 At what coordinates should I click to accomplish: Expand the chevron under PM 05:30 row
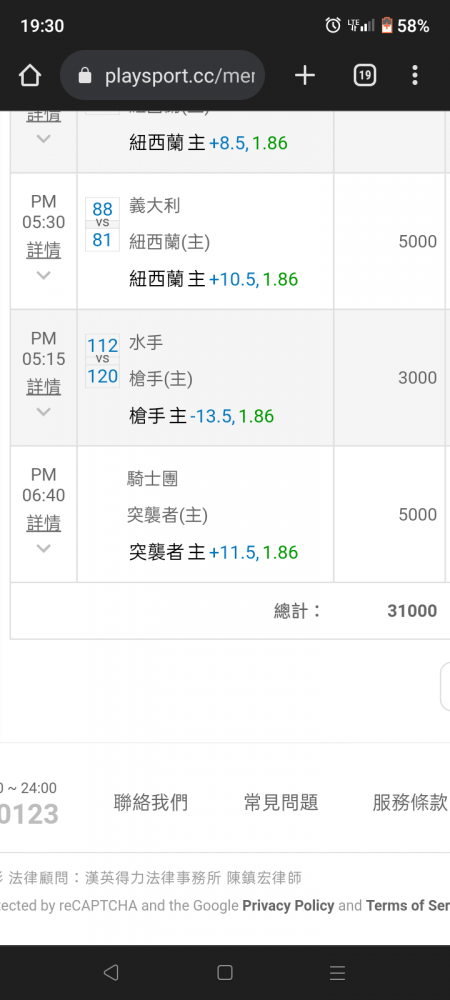43,276
